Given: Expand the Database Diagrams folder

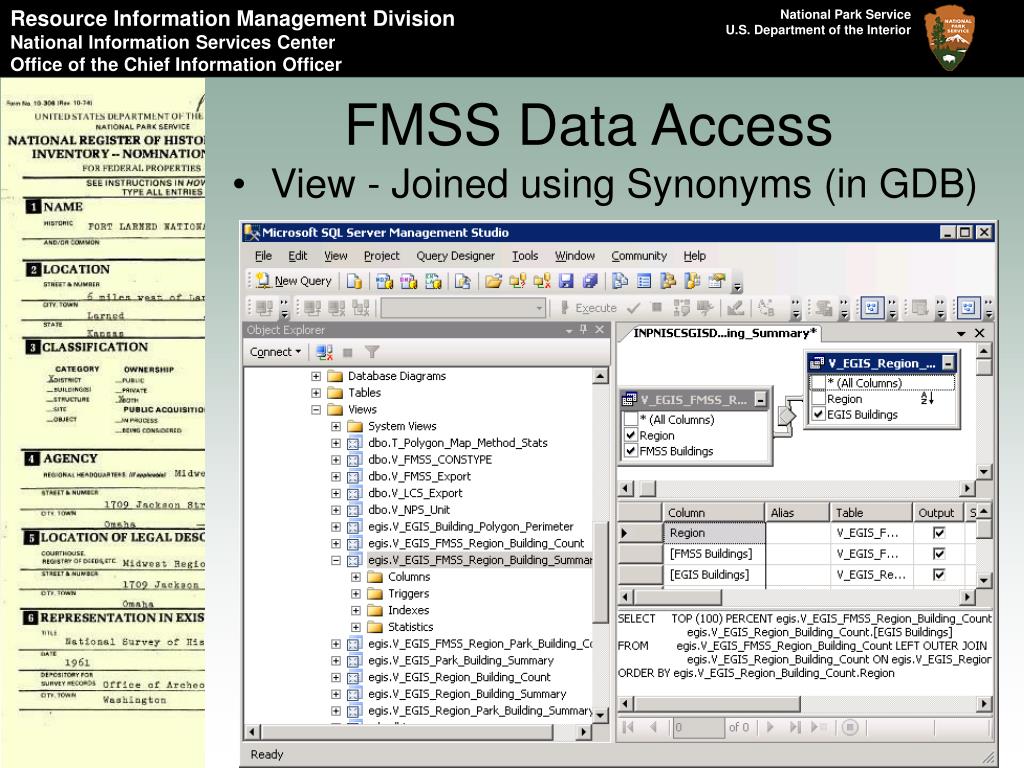Looking at the screenshot, I should pyautogui.click(x=316, y=376).
